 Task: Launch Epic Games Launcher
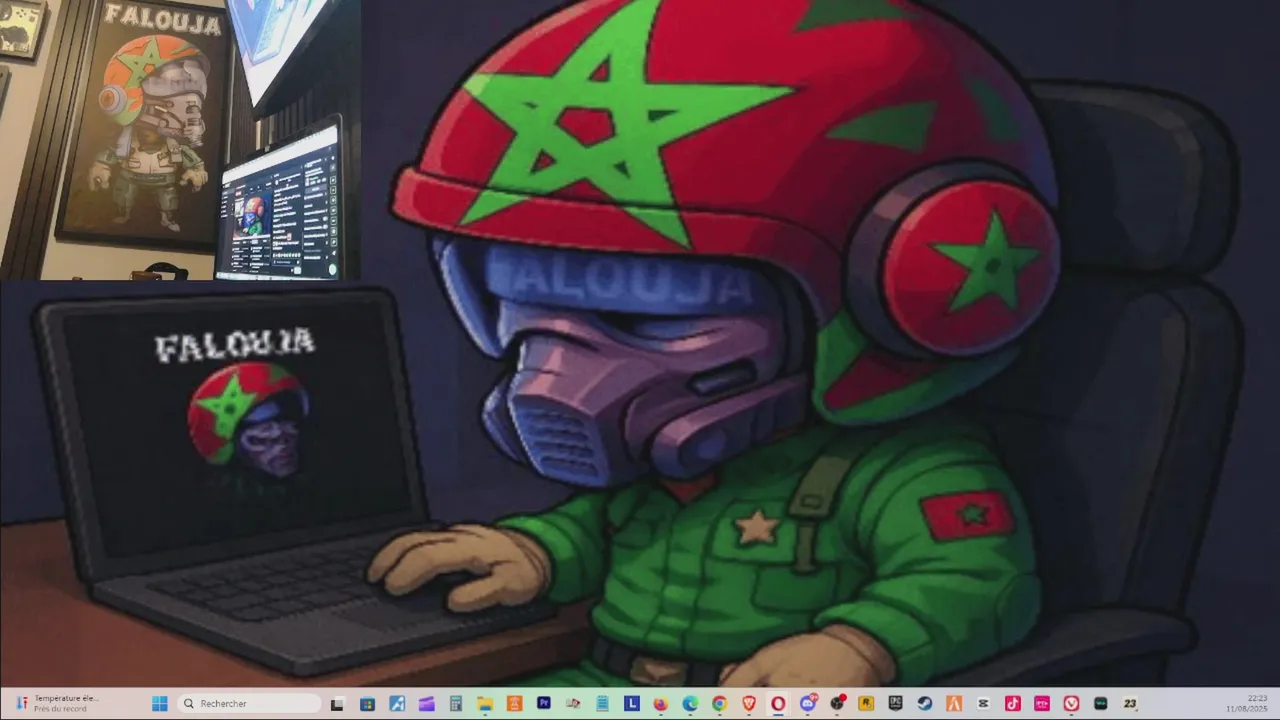895,703
